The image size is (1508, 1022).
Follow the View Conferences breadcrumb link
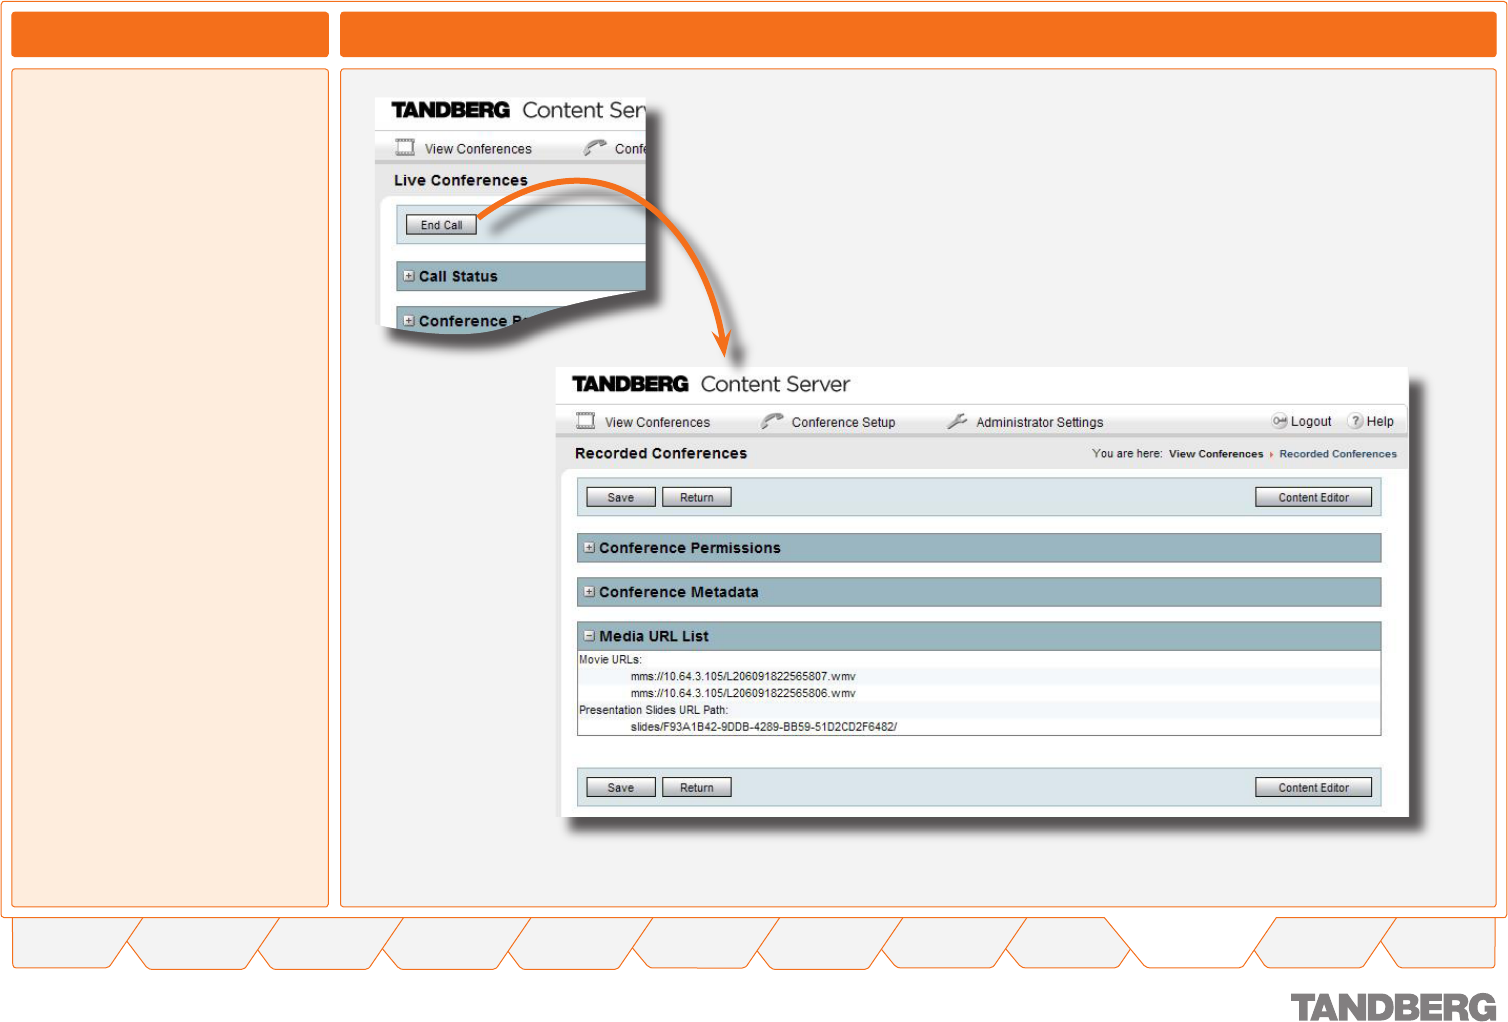pyautogui.click(x=1216, y=454)
